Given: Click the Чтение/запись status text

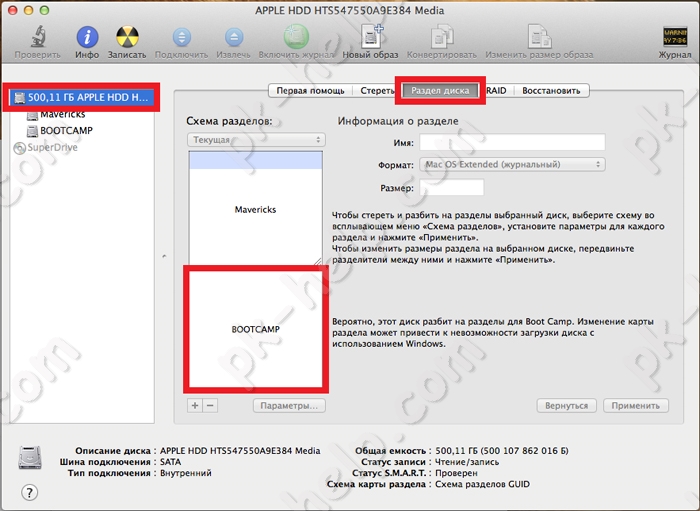Looking at the screenshot, I should [467, 462].
